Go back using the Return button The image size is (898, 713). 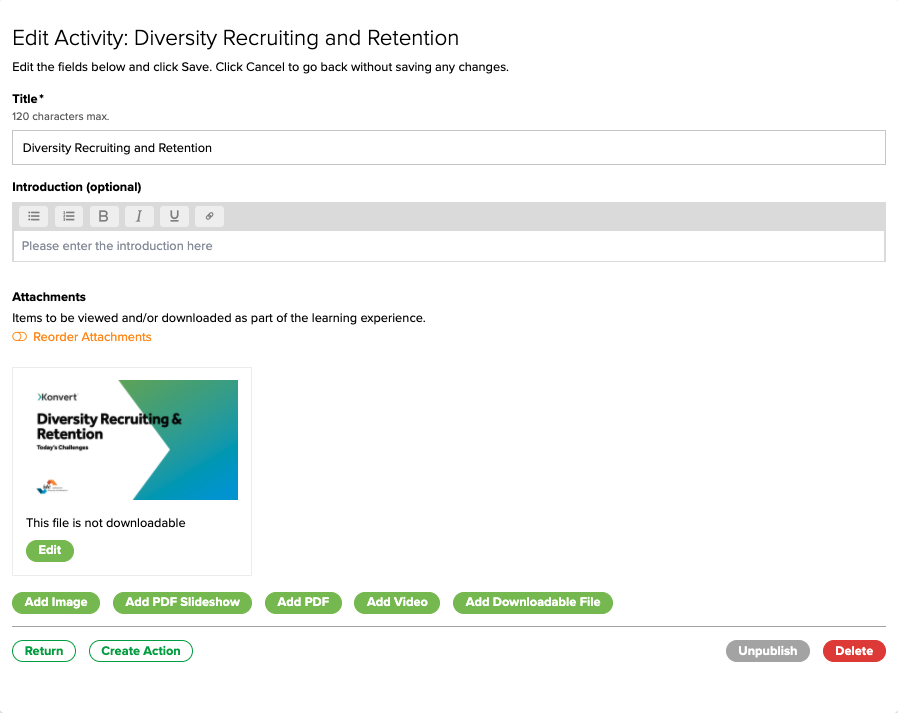44,651
